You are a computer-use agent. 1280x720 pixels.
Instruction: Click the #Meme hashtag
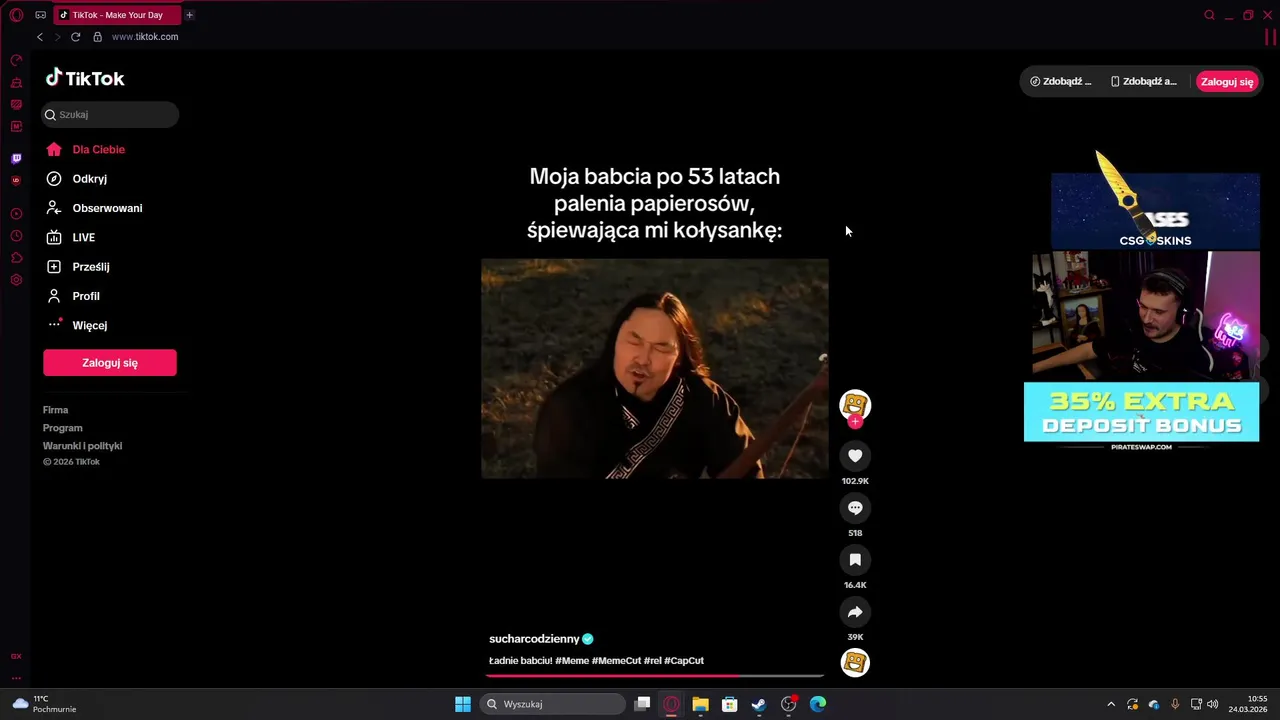pyautogui.click(x=572, y=661)
